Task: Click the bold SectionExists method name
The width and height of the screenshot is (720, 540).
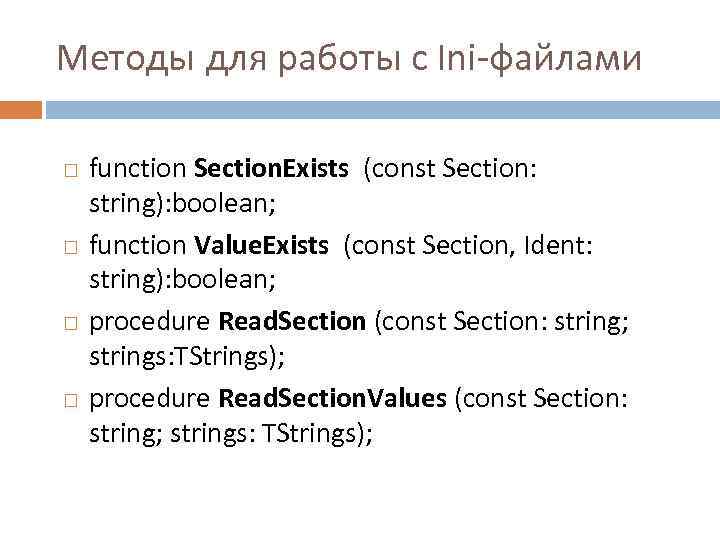Action: click(x=271, y=169)
